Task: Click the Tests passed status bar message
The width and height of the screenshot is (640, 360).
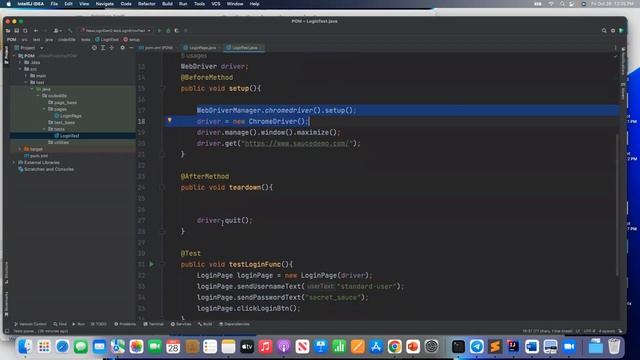Action: (41, 331)
